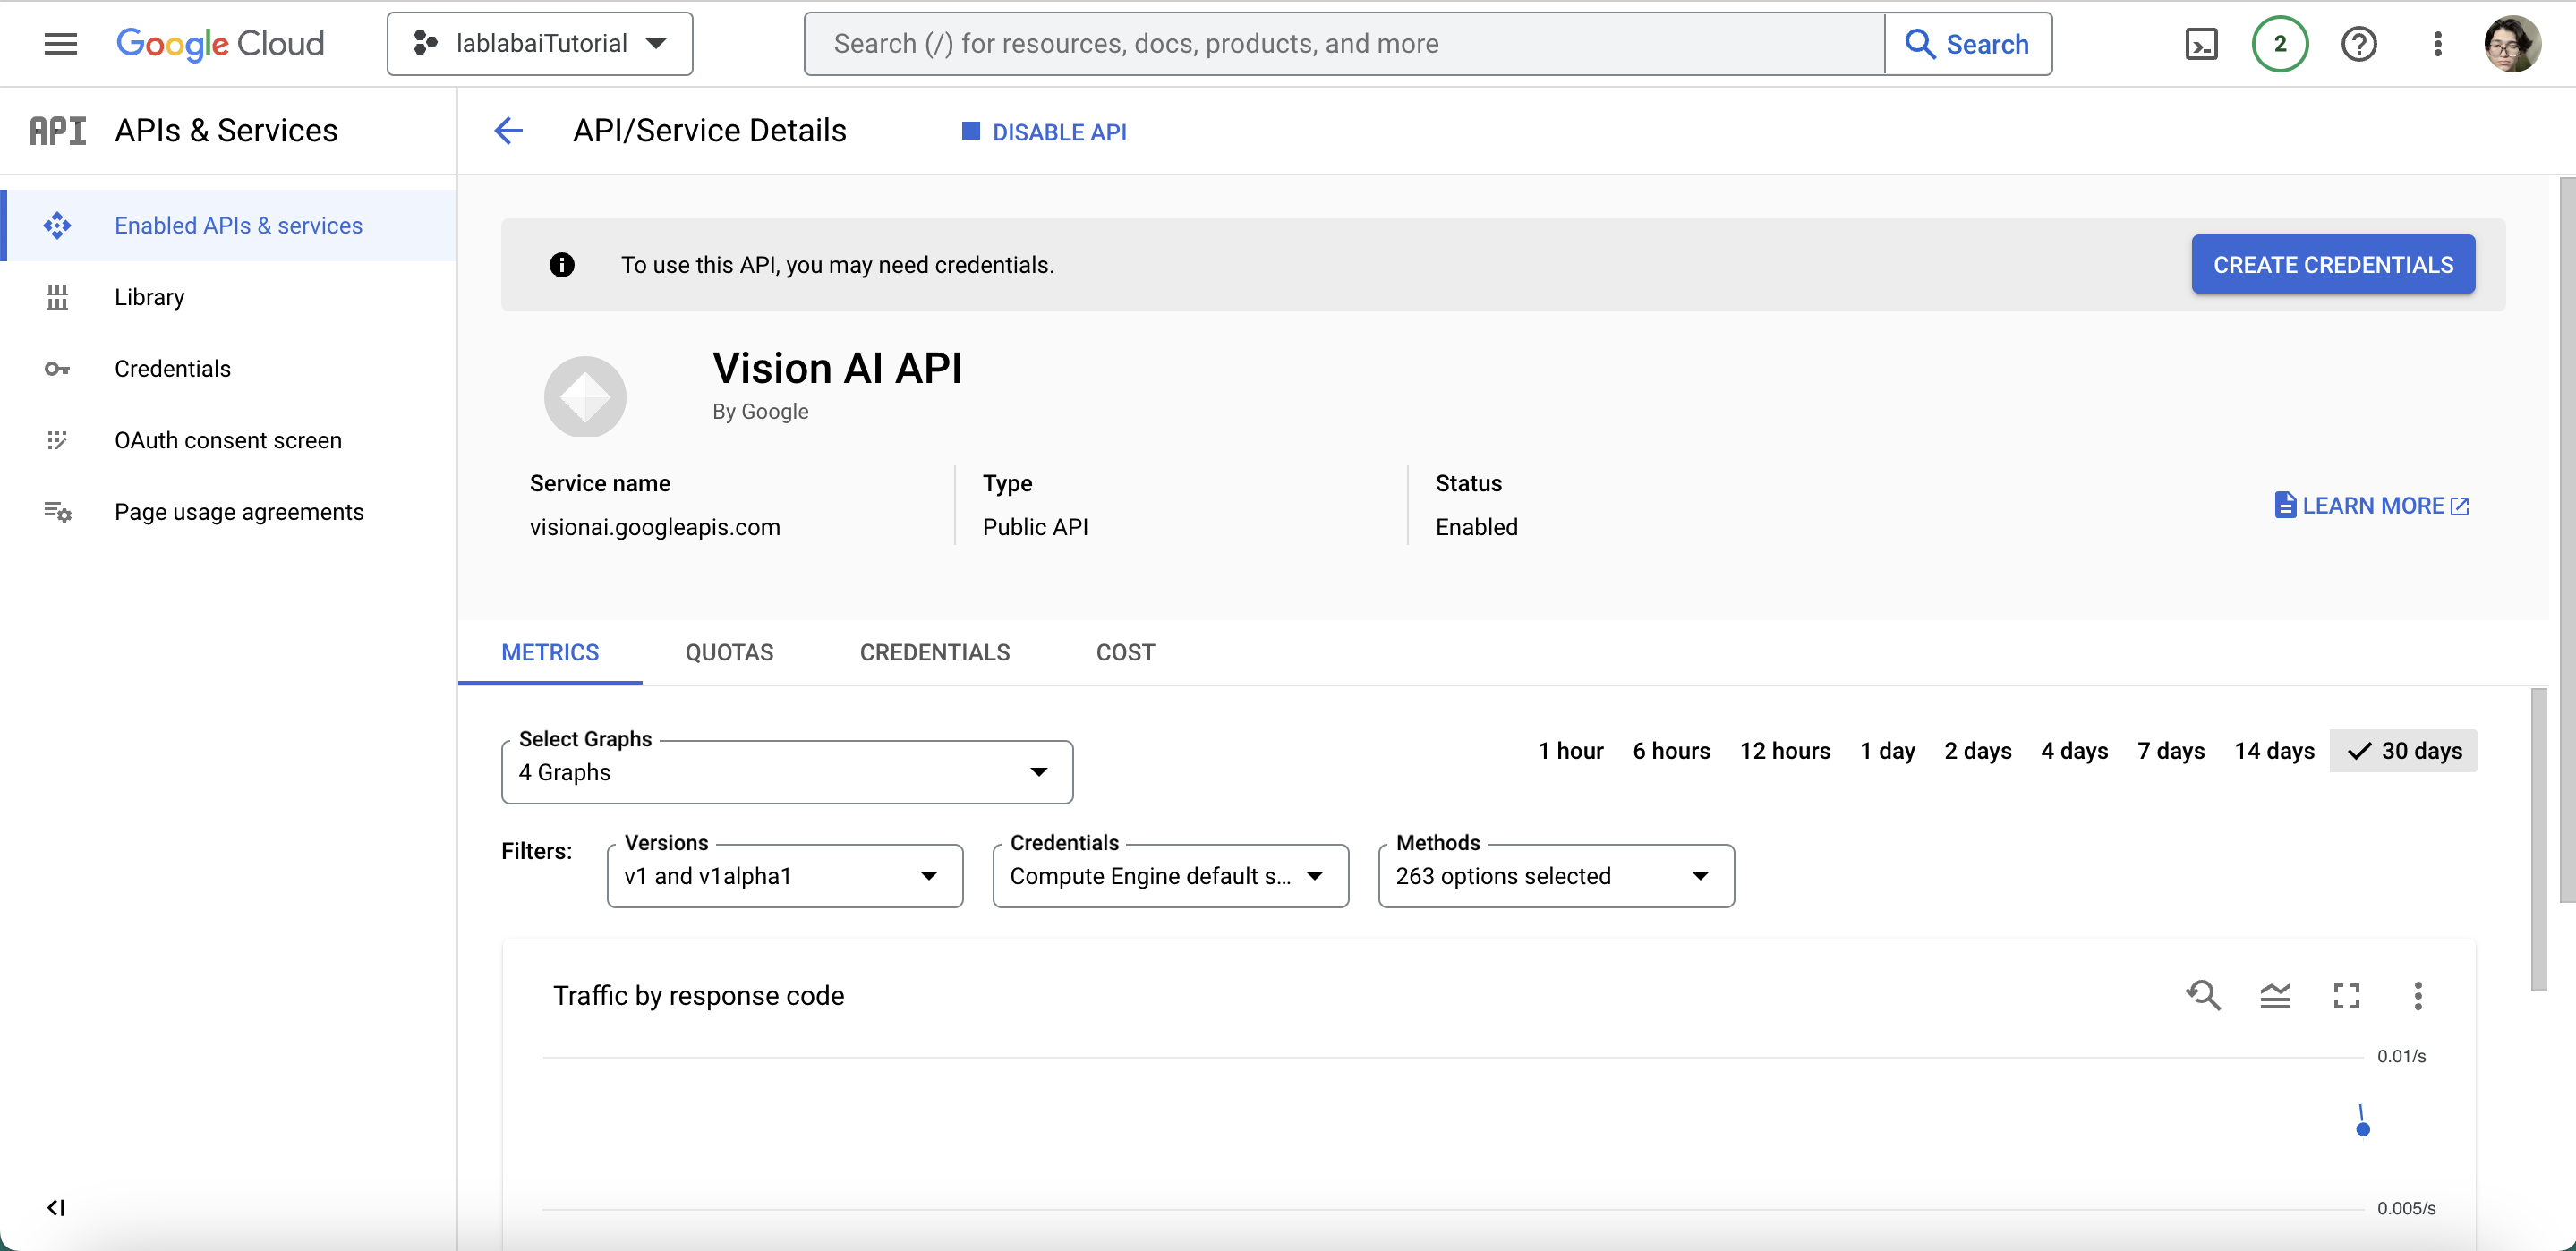Expand the Select Graphs dropdown
Image resolution: width=2576 pixels, height=1251 pixels.
pos(787,772)
